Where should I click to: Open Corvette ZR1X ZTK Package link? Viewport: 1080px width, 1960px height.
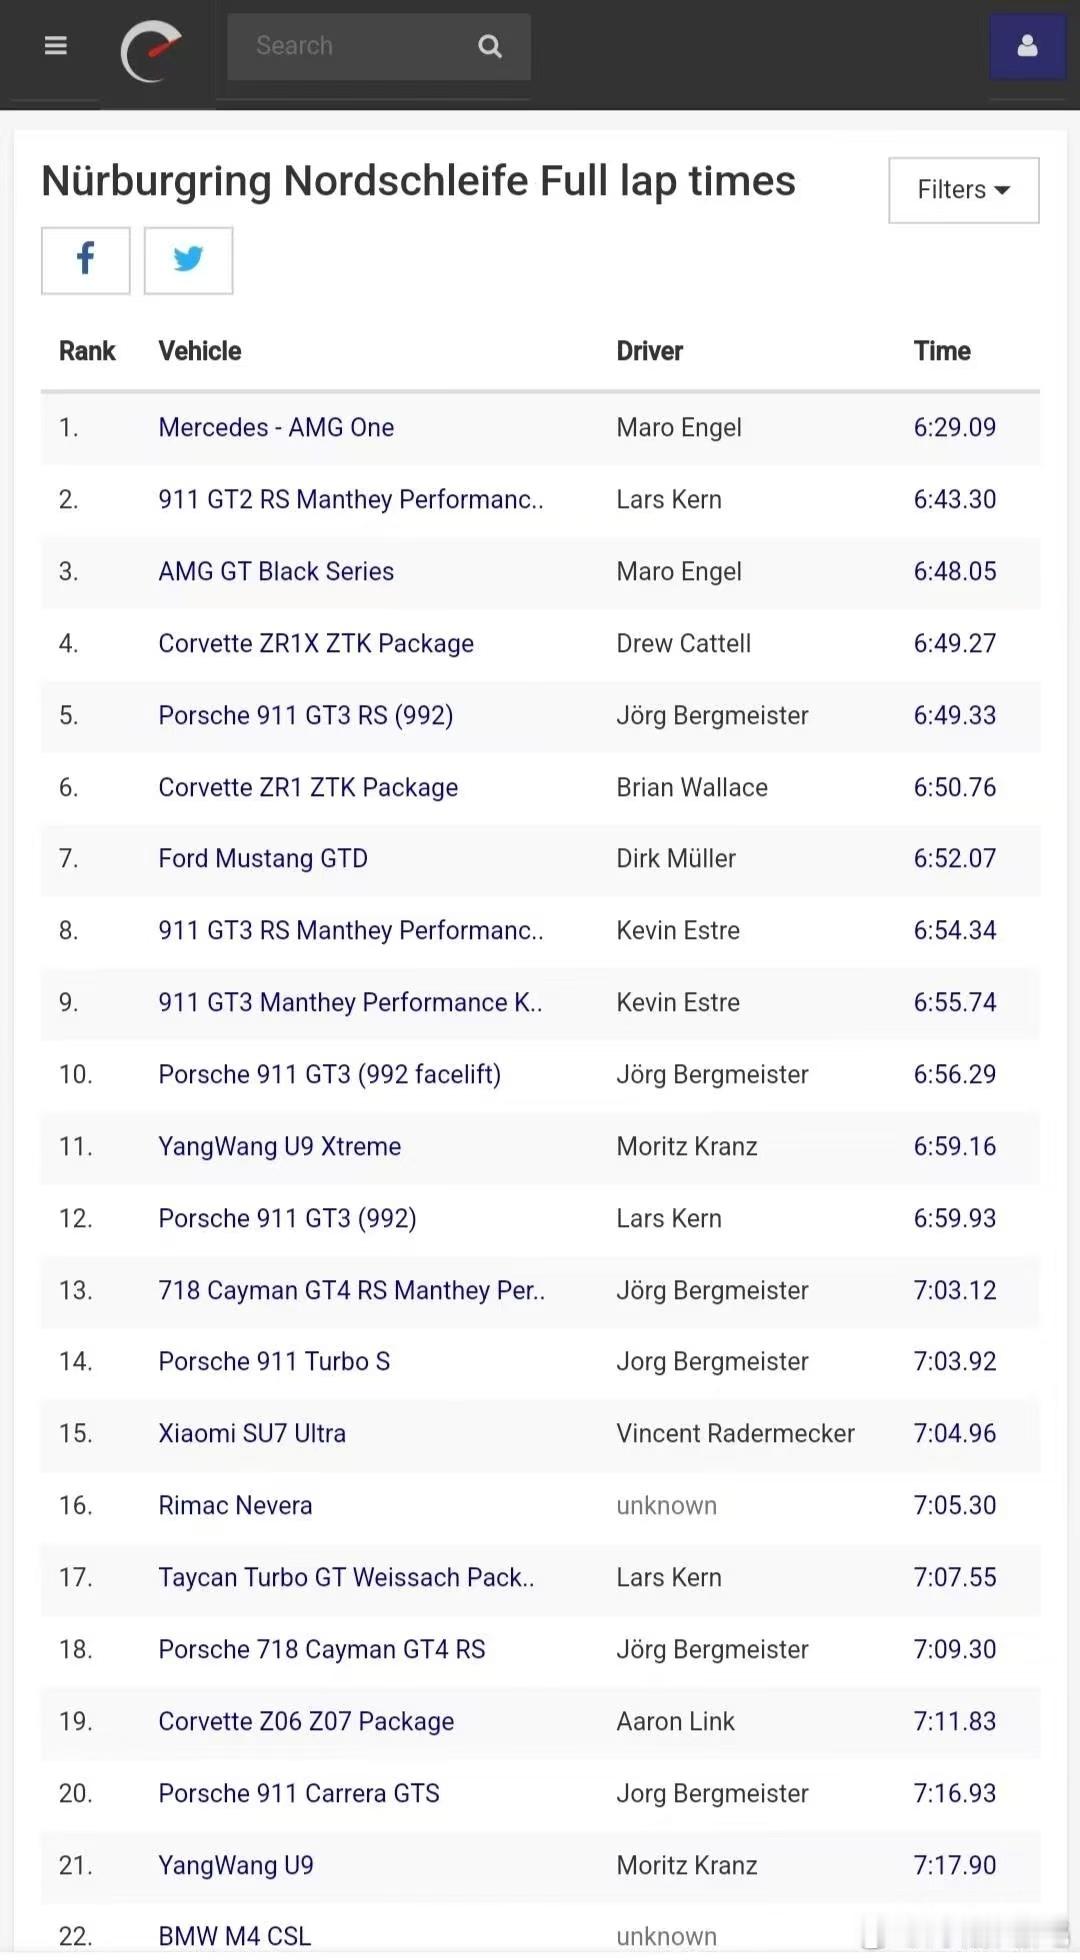[316, 644]
